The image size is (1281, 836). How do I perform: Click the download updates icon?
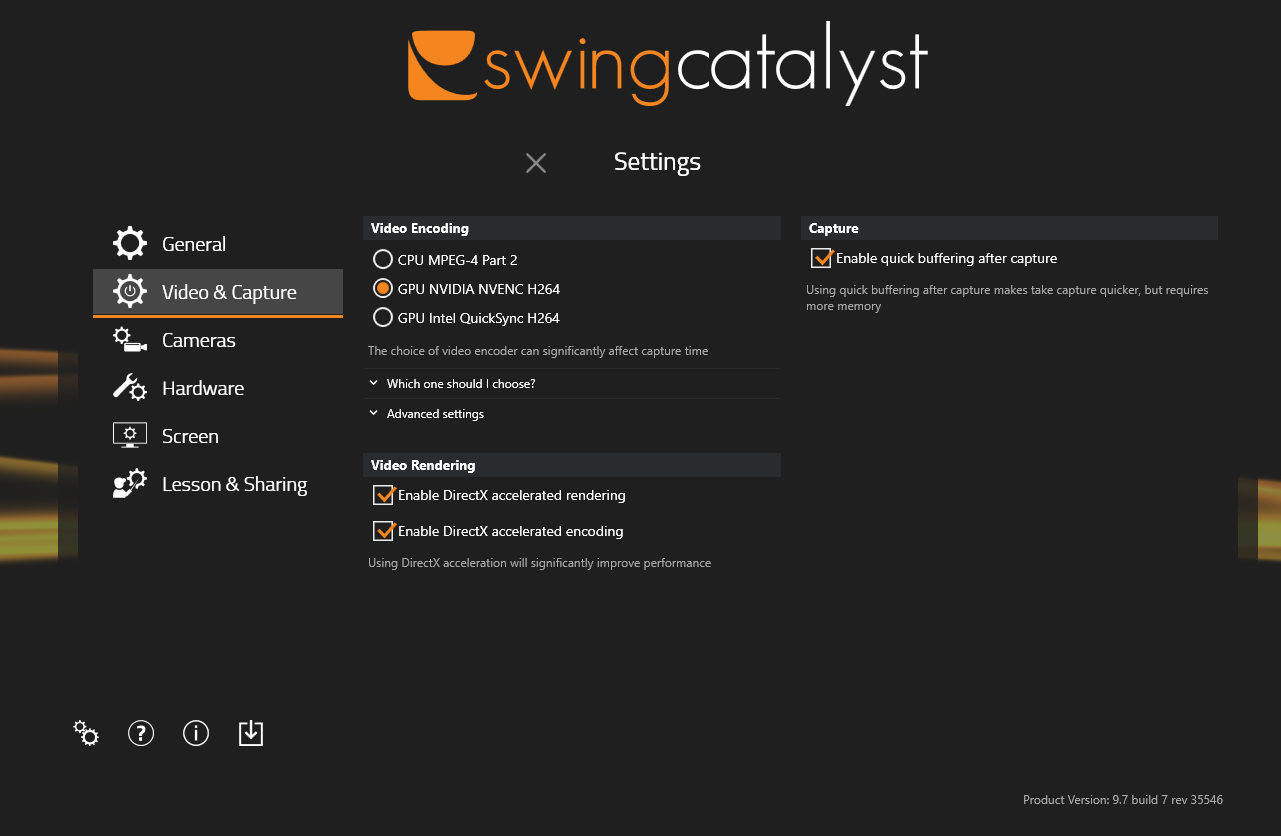(251, 733)
